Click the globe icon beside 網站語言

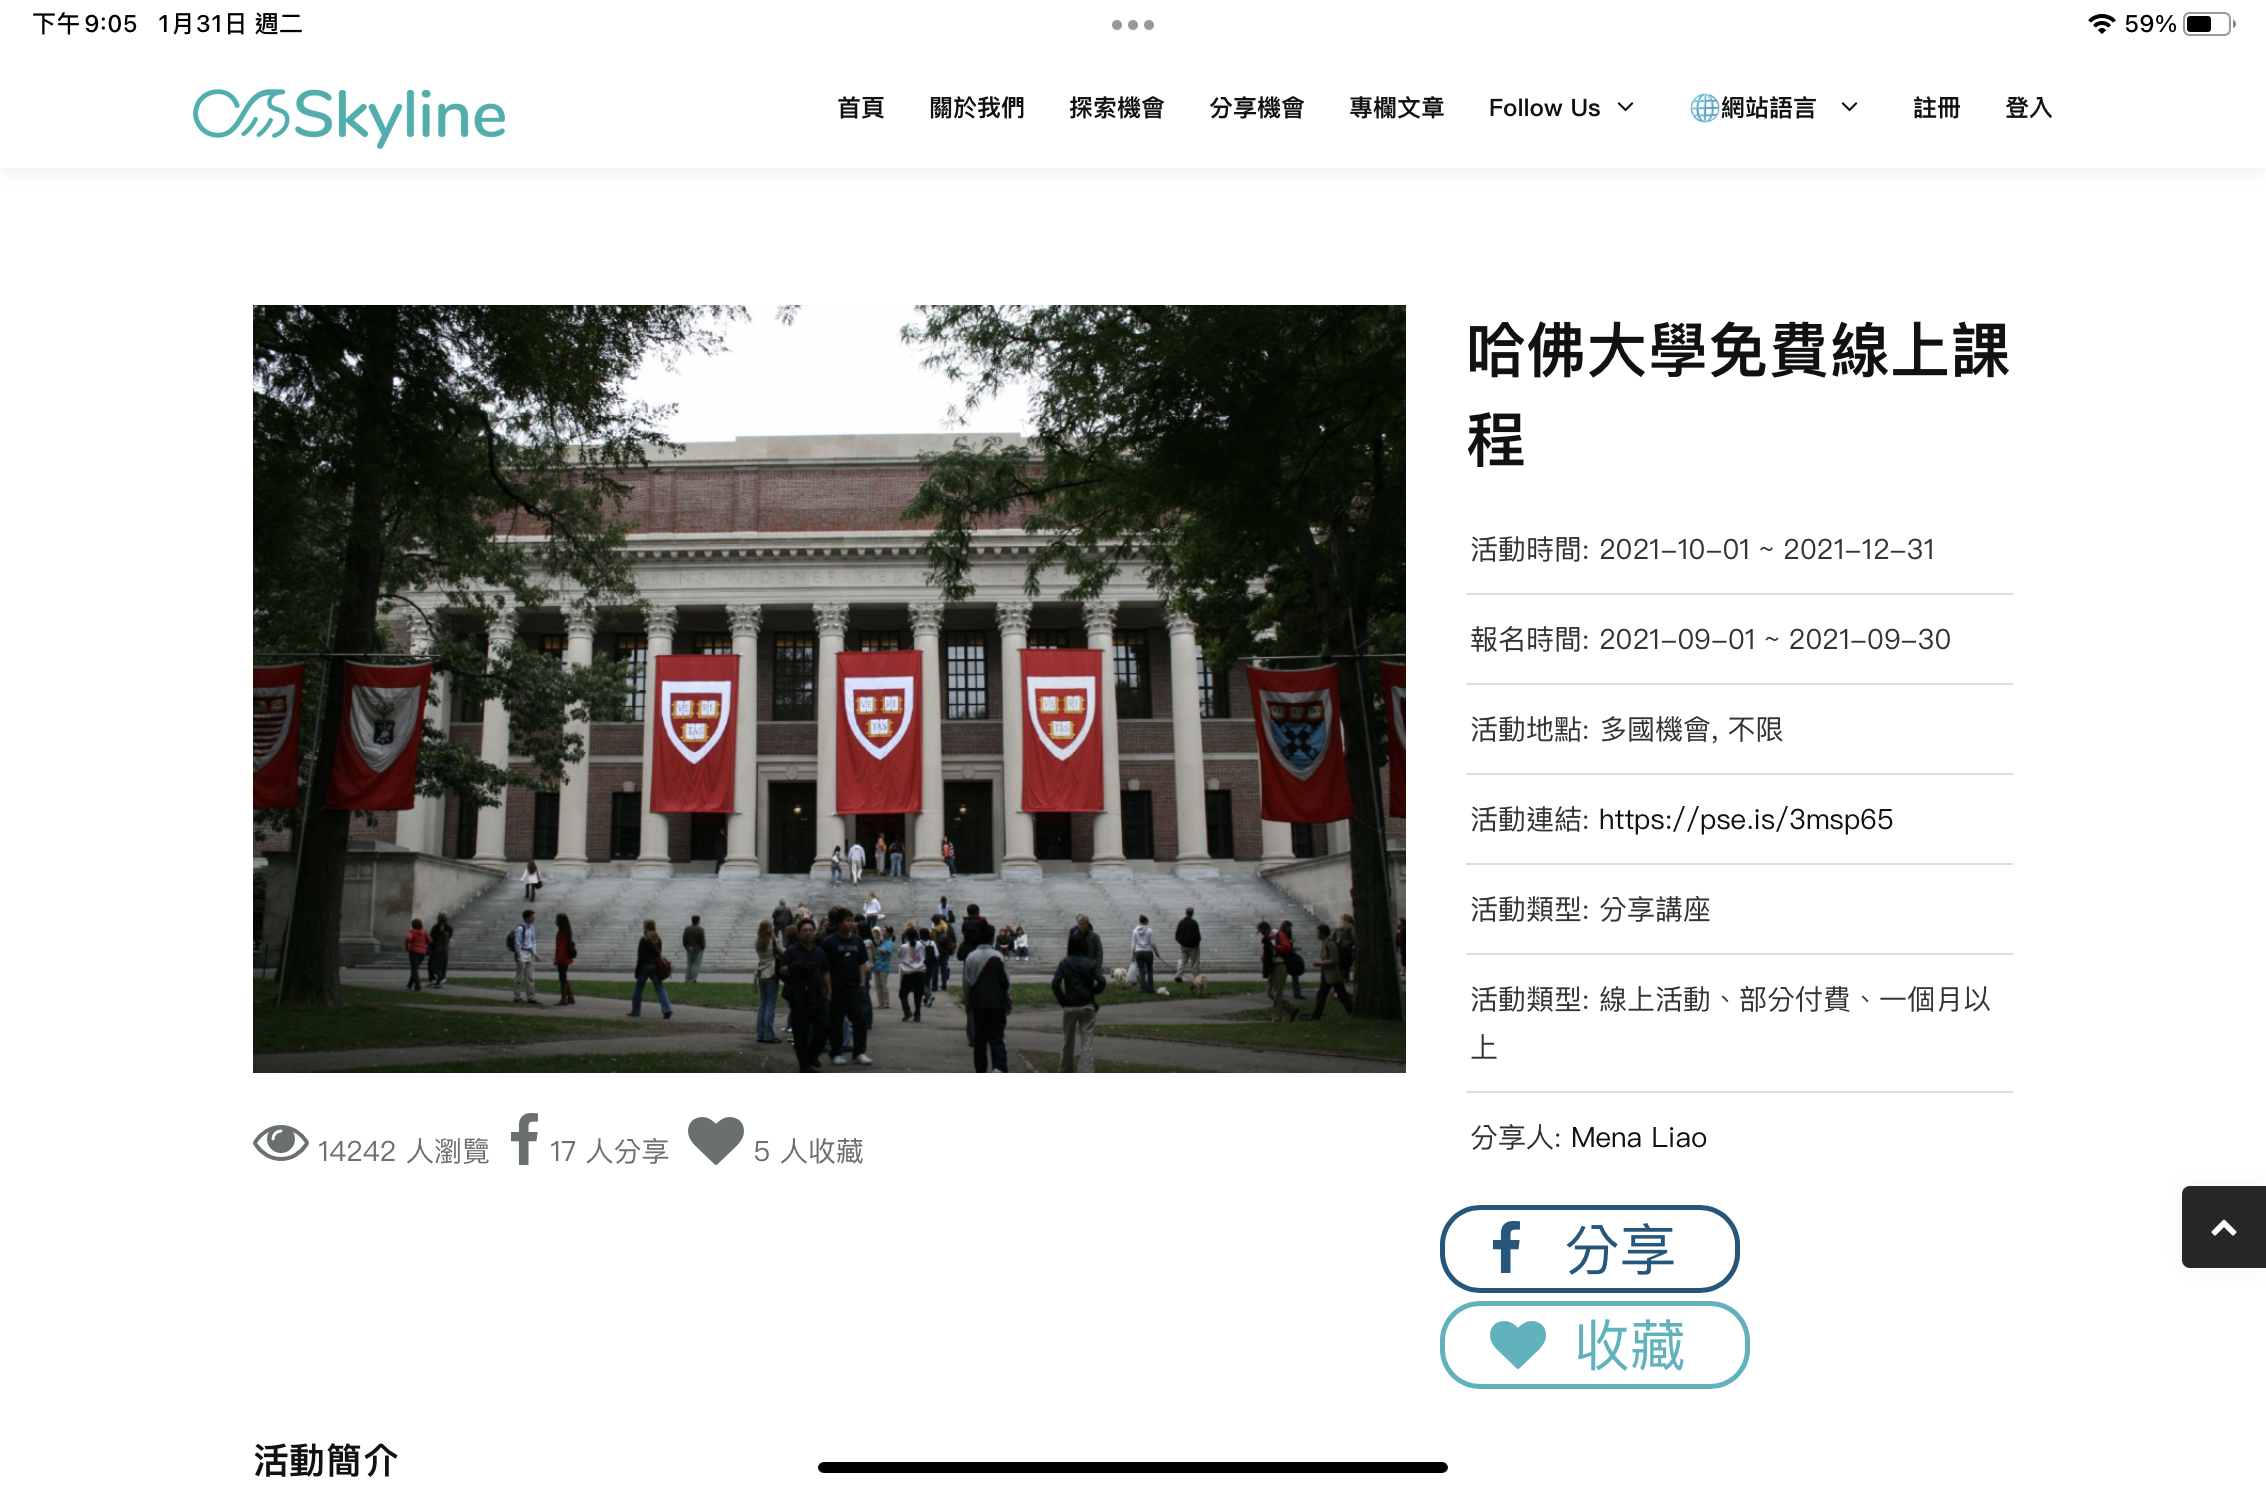click(x=1703, y=108)
